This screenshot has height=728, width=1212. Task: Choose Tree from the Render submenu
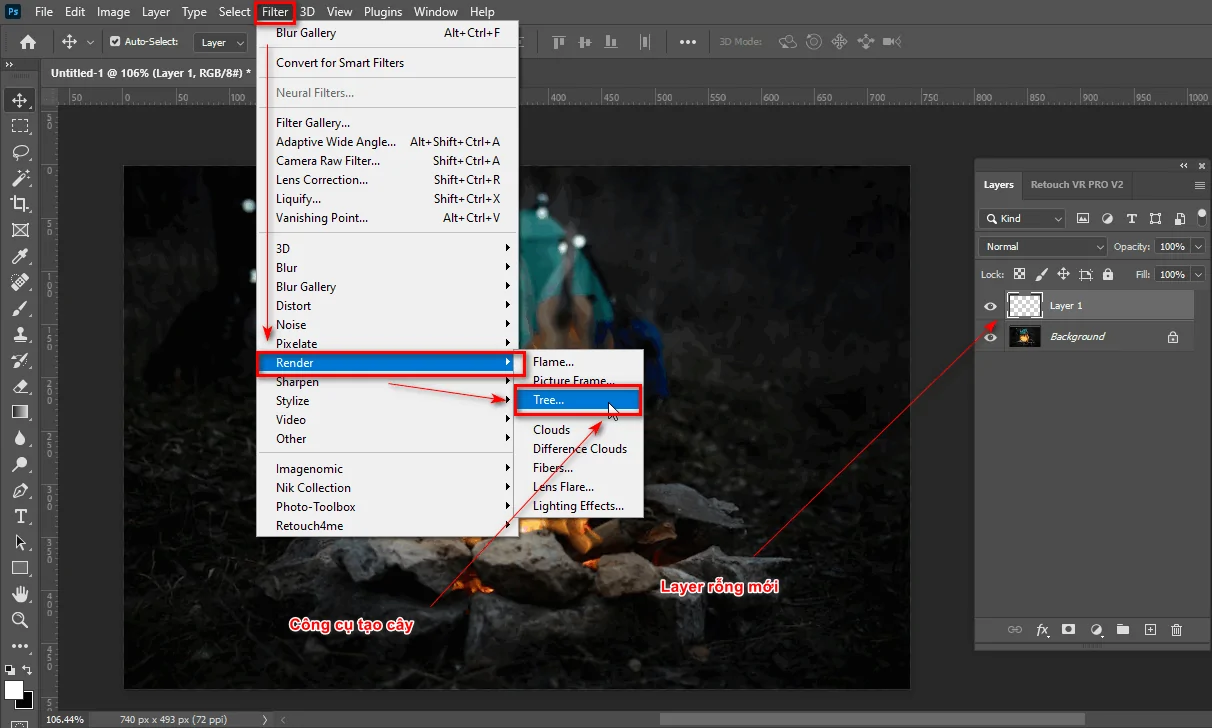[549, 399]
